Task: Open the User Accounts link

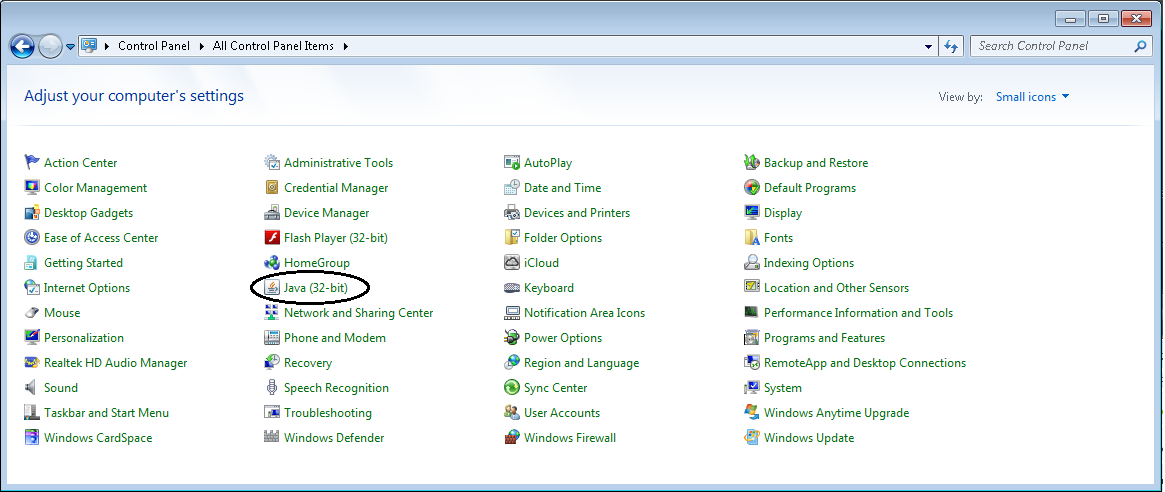Action: point(562,413)
